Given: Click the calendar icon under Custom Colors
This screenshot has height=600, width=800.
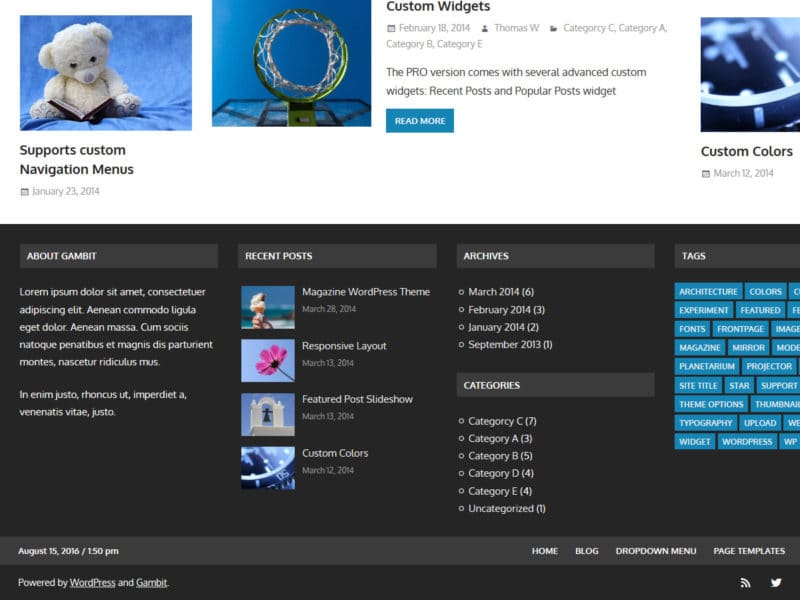Looking at the screenshot, I should [x=707, y=172].
